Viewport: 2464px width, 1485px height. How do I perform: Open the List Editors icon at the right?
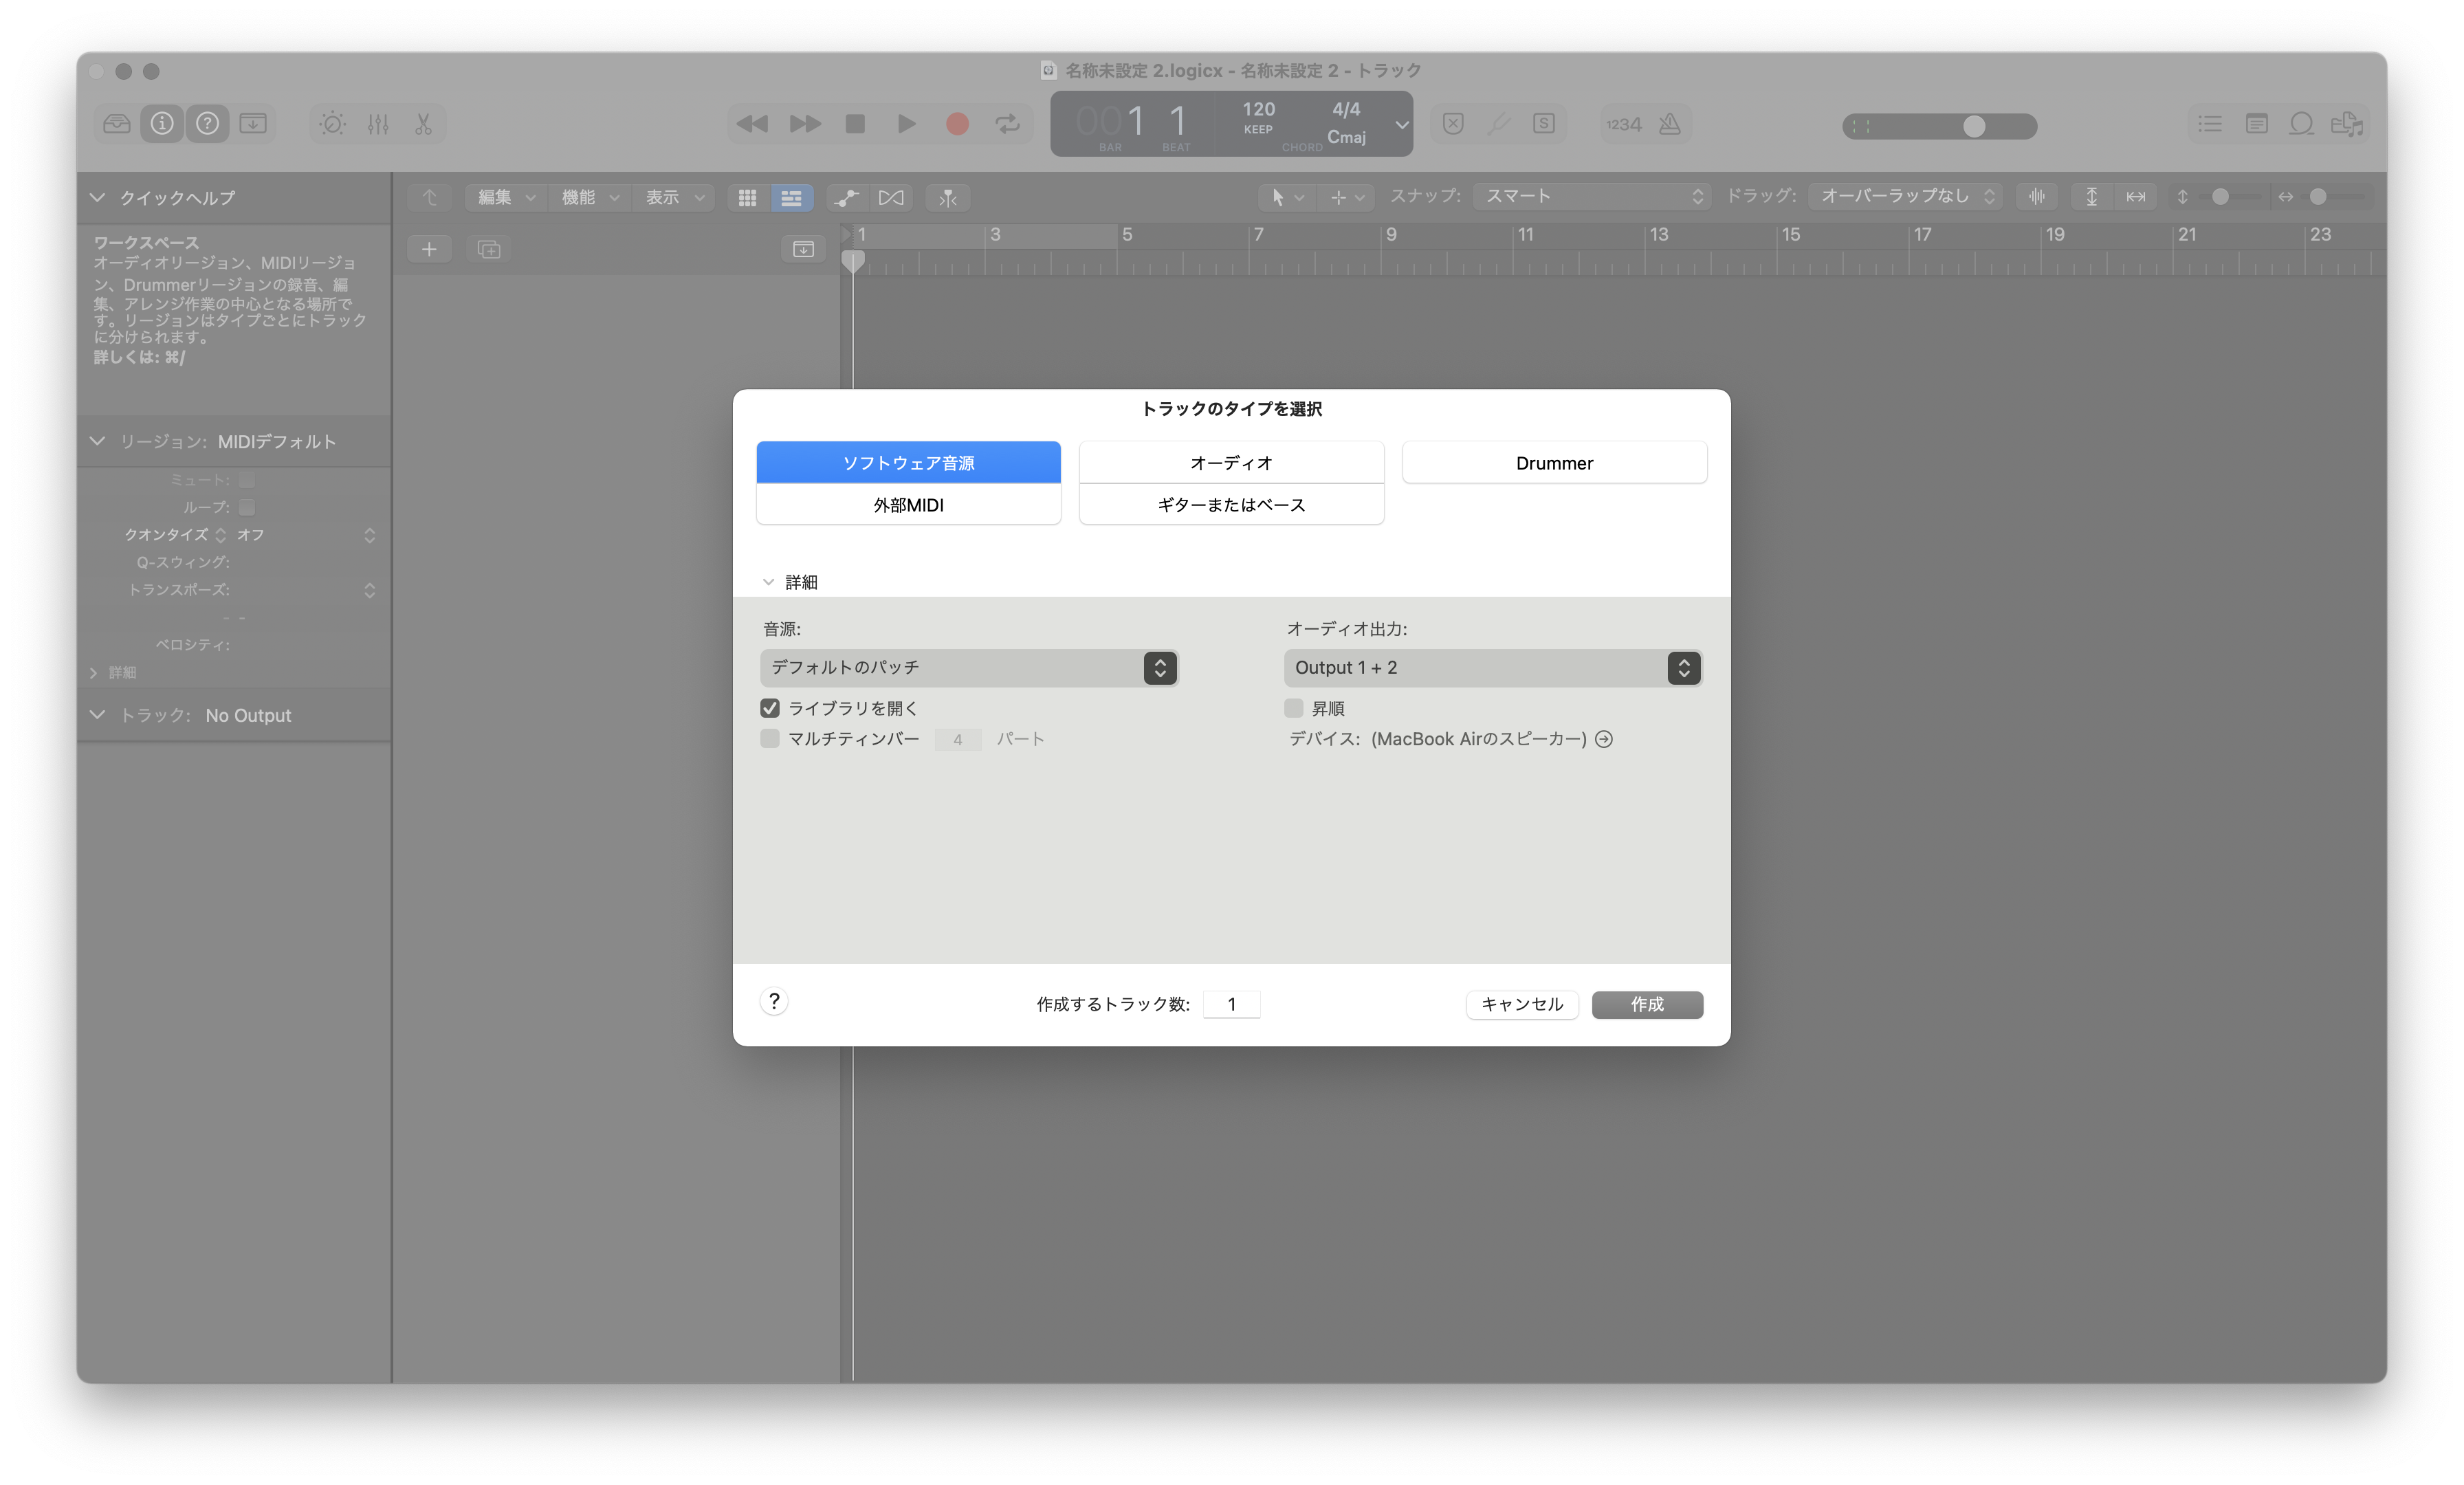2210,124
